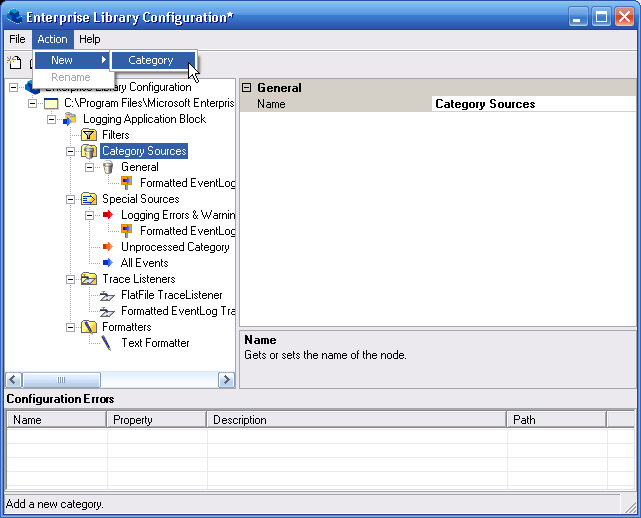Screen dimensions: 641x518
Task: Collapse the Logging Application Block node
Action: (51, 119)
